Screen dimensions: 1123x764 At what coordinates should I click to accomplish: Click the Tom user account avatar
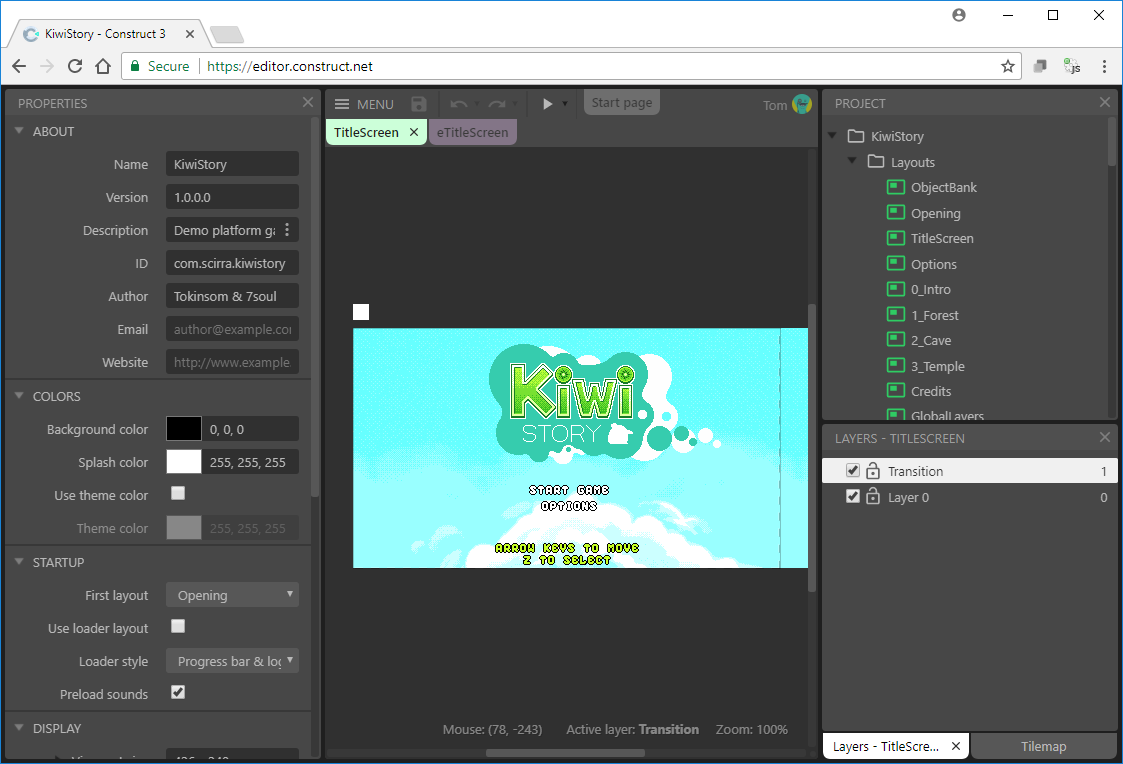click(801, 104)
